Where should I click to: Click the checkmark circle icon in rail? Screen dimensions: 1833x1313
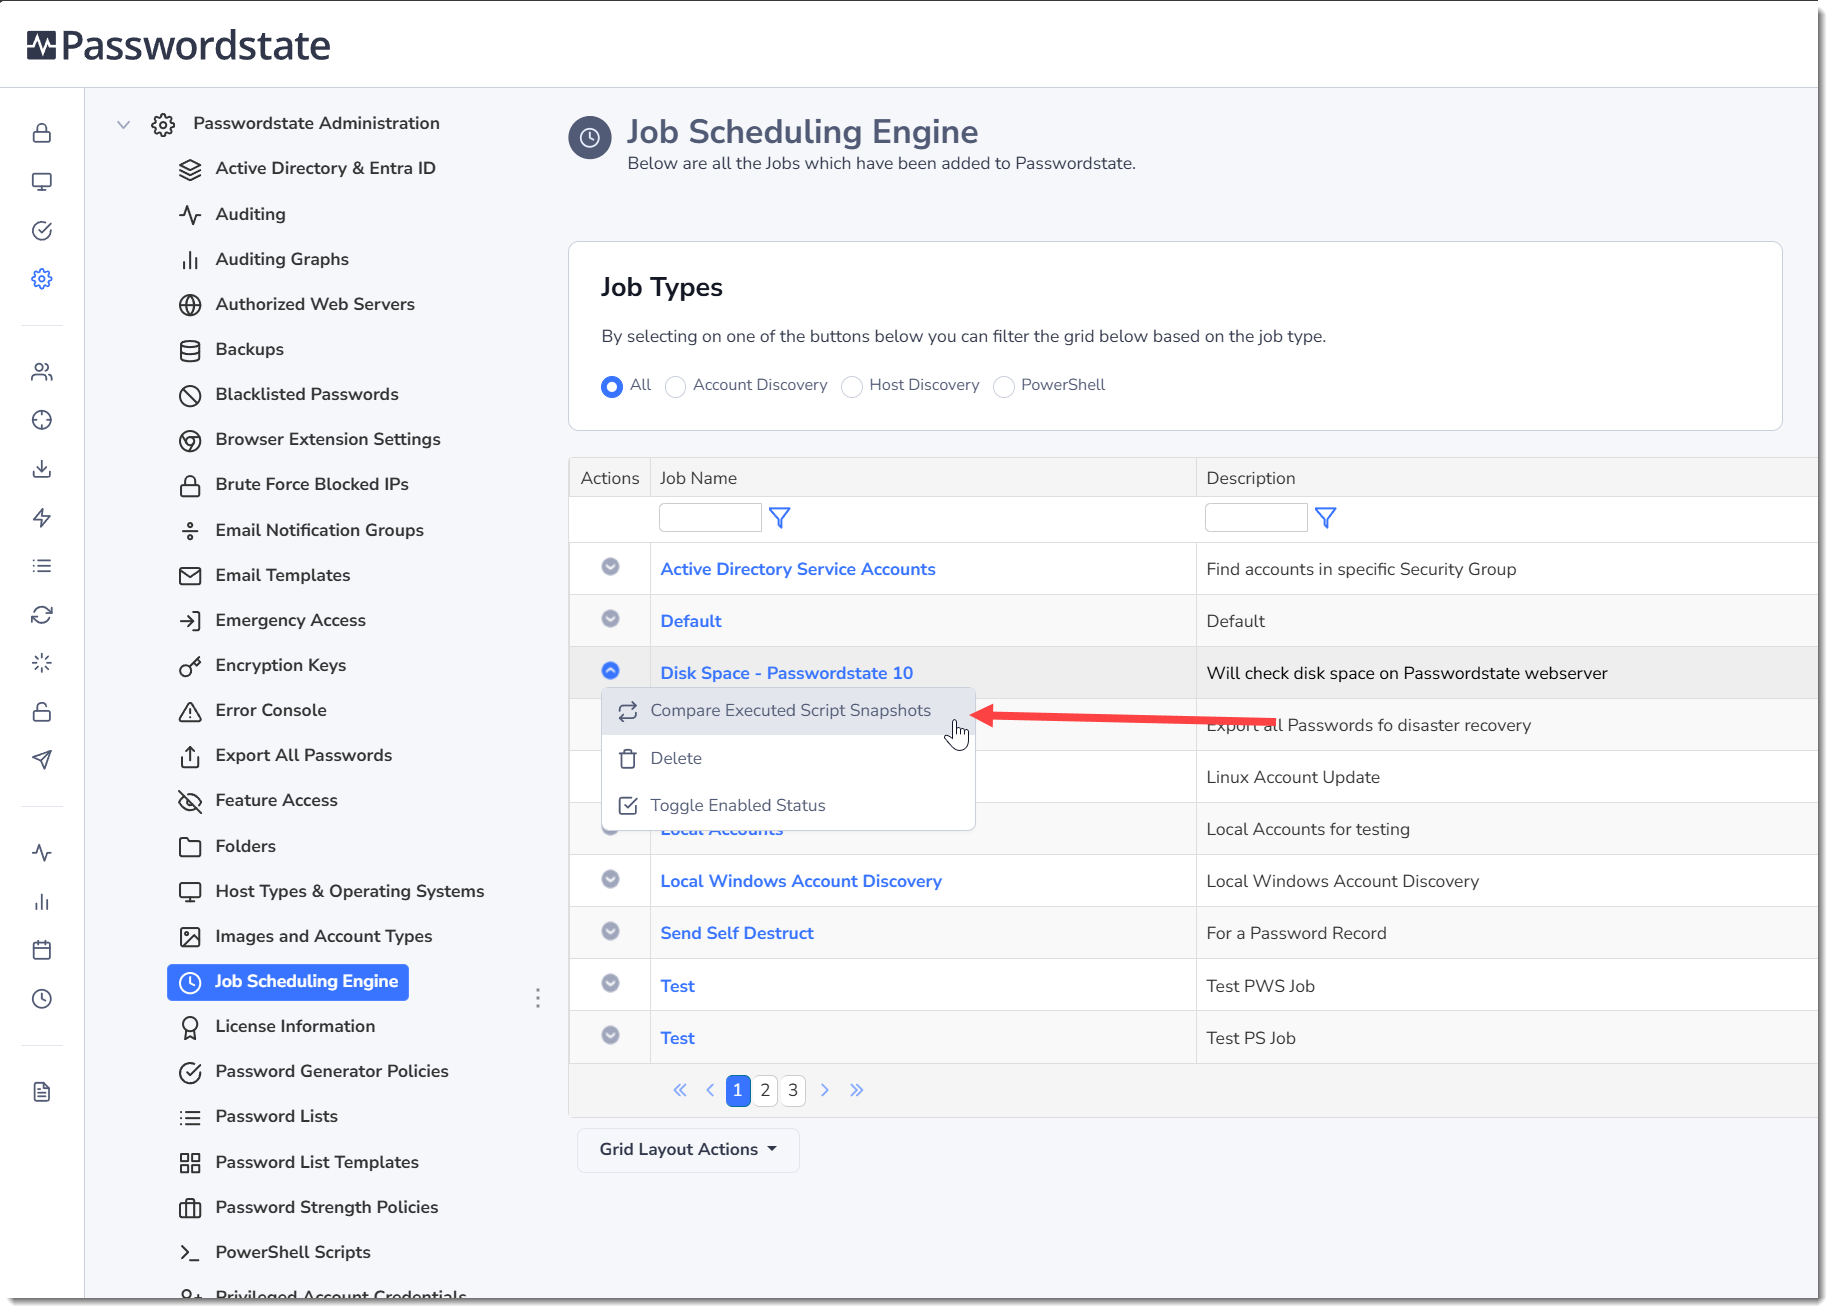coord(42,231)
